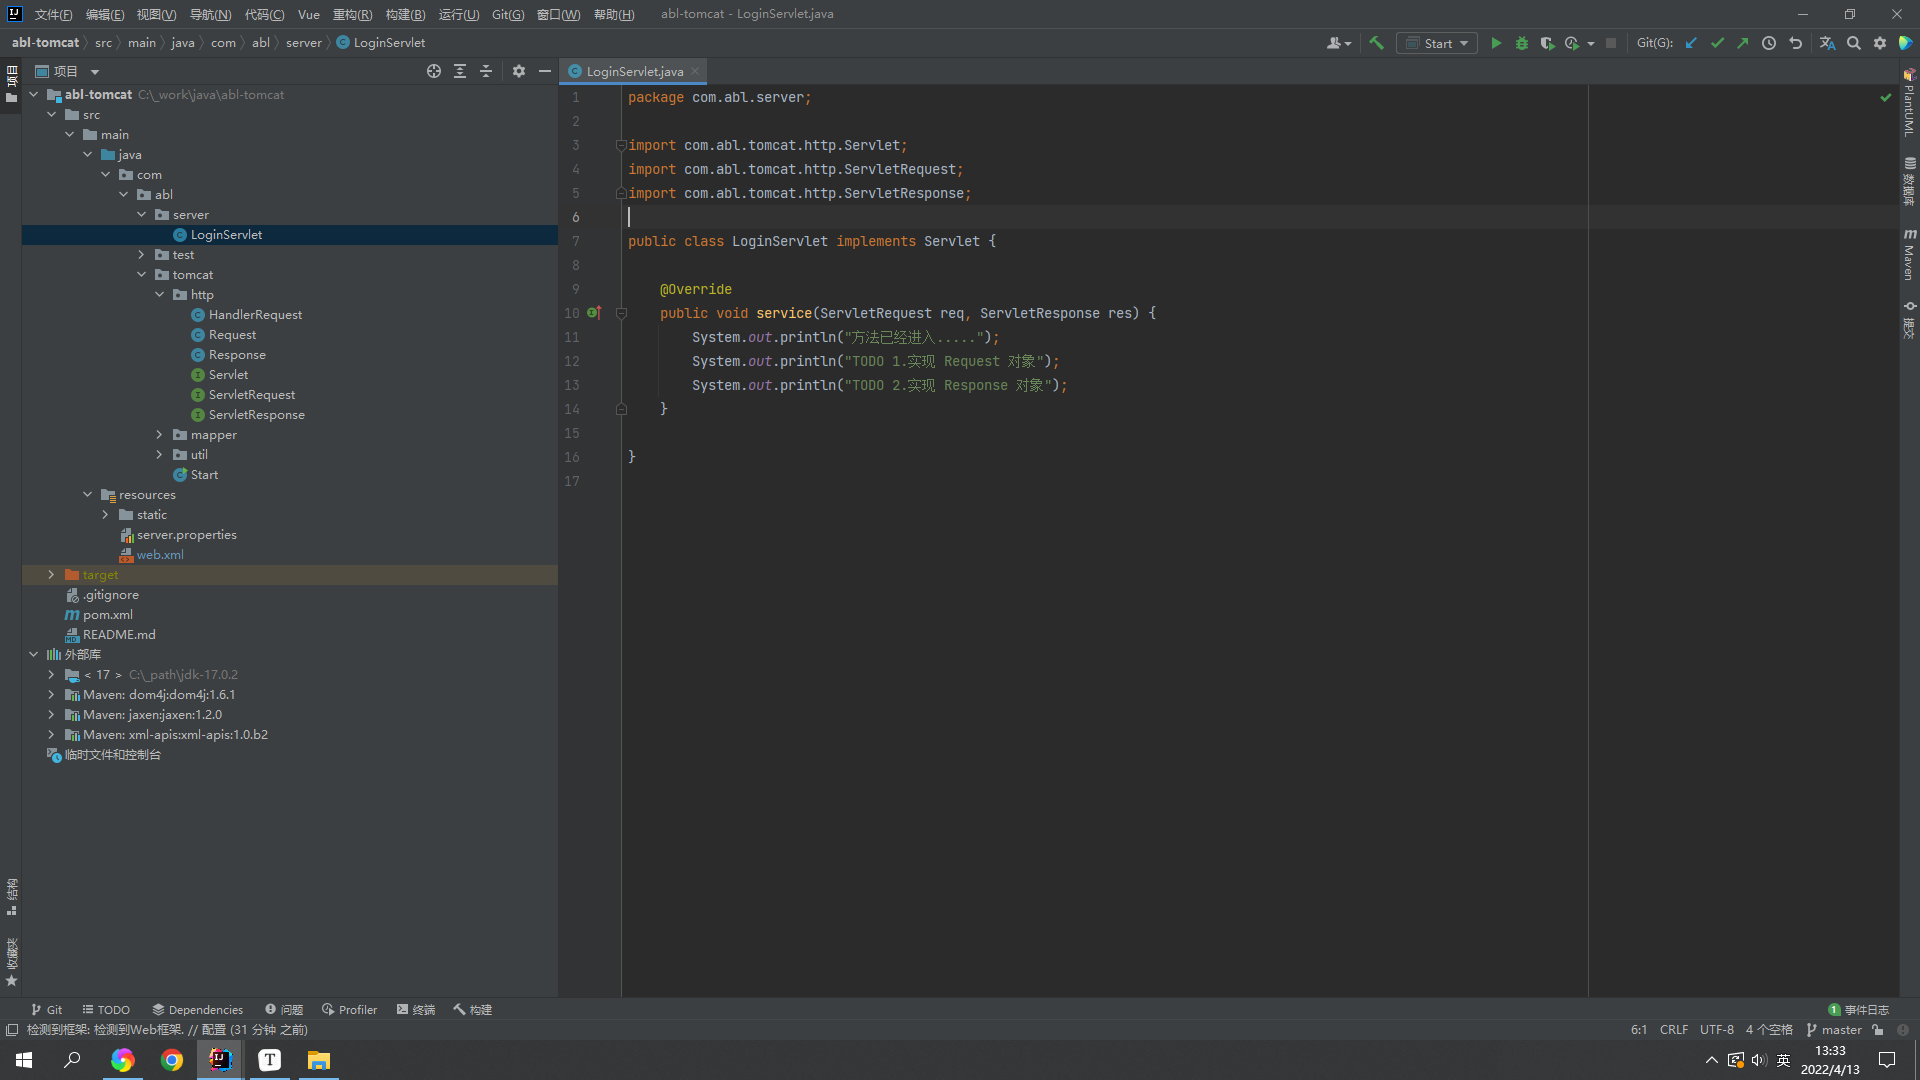Run Start with the profiler icon

pos(1572,43)
